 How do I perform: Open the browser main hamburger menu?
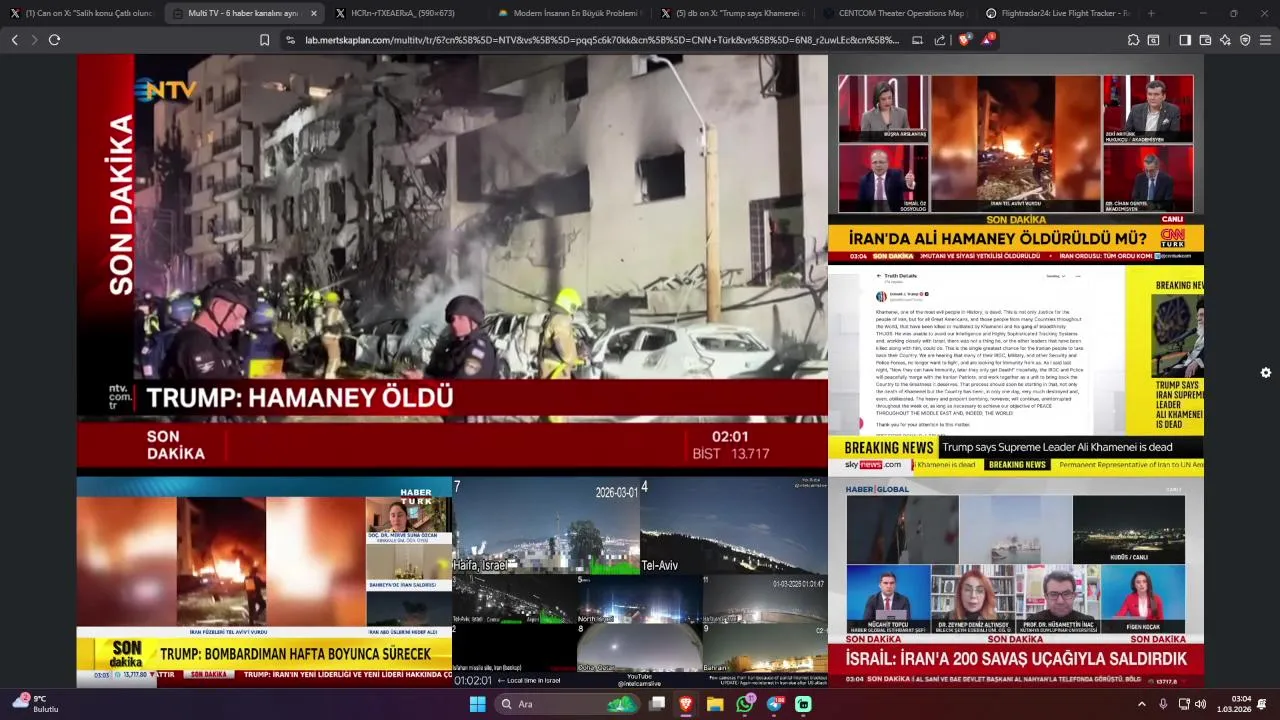click(x=1265, y=40)
